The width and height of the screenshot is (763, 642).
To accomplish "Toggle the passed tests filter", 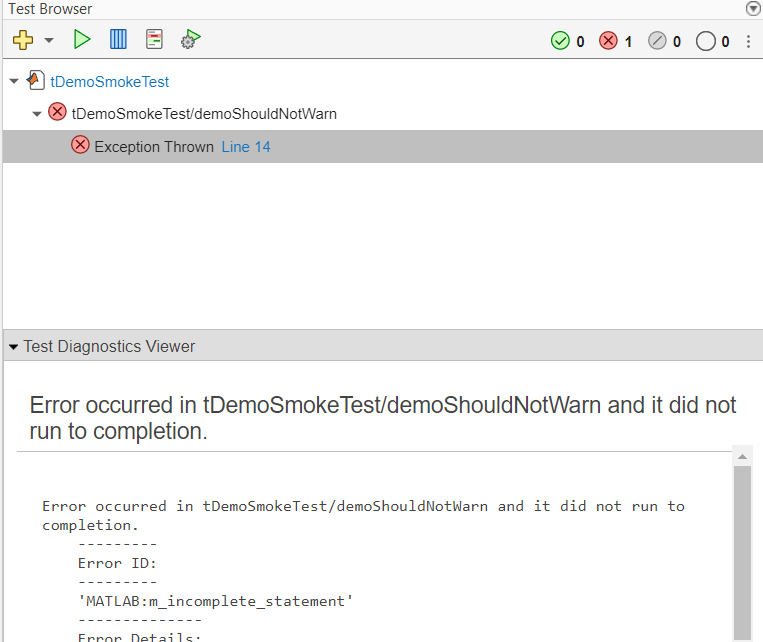I will (560, 41).
